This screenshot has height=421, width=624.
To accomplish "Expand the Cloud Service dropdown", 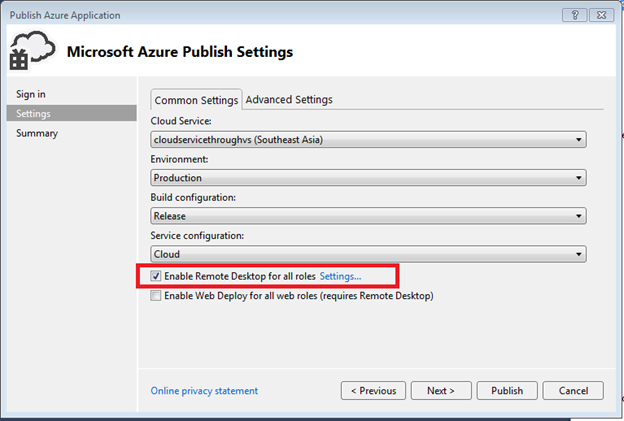I will 580,140.
